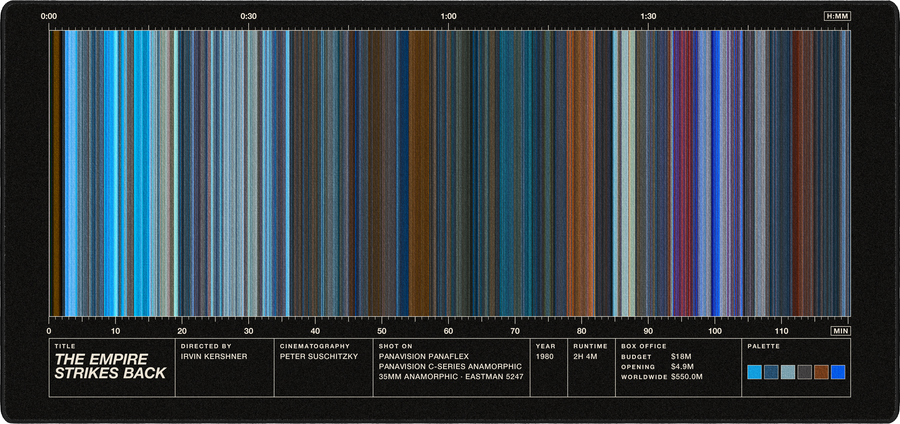Click the wide orange band near 80 minutes
The width and height of the screenshot is (900, 424).
click(580, 173)
